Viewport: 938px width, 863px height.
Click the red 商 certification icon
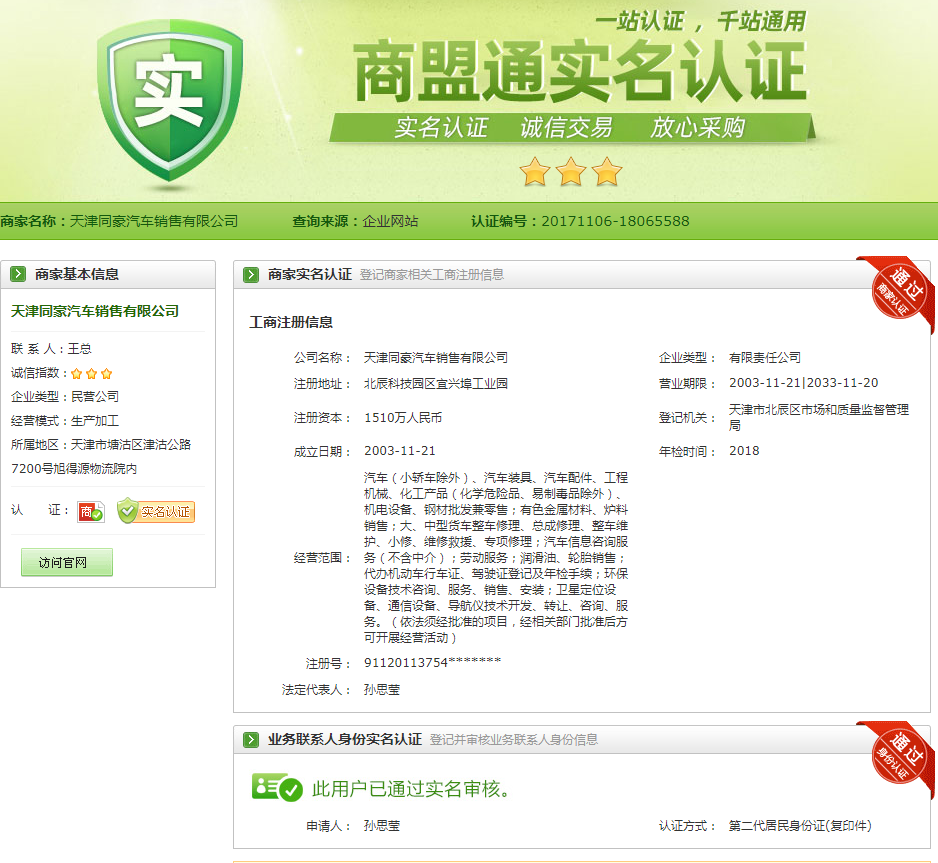click(x=91, y=512)
